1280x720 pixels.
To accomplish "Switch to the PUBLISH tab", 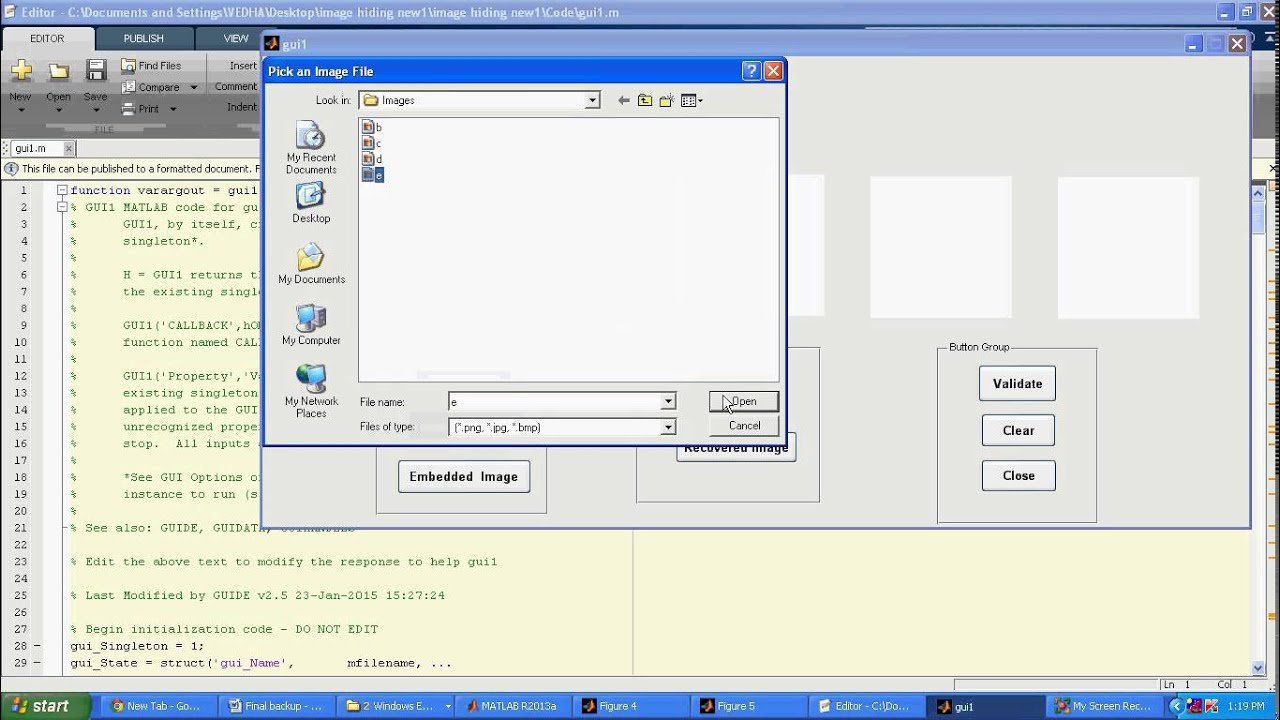I will point(143,38).
